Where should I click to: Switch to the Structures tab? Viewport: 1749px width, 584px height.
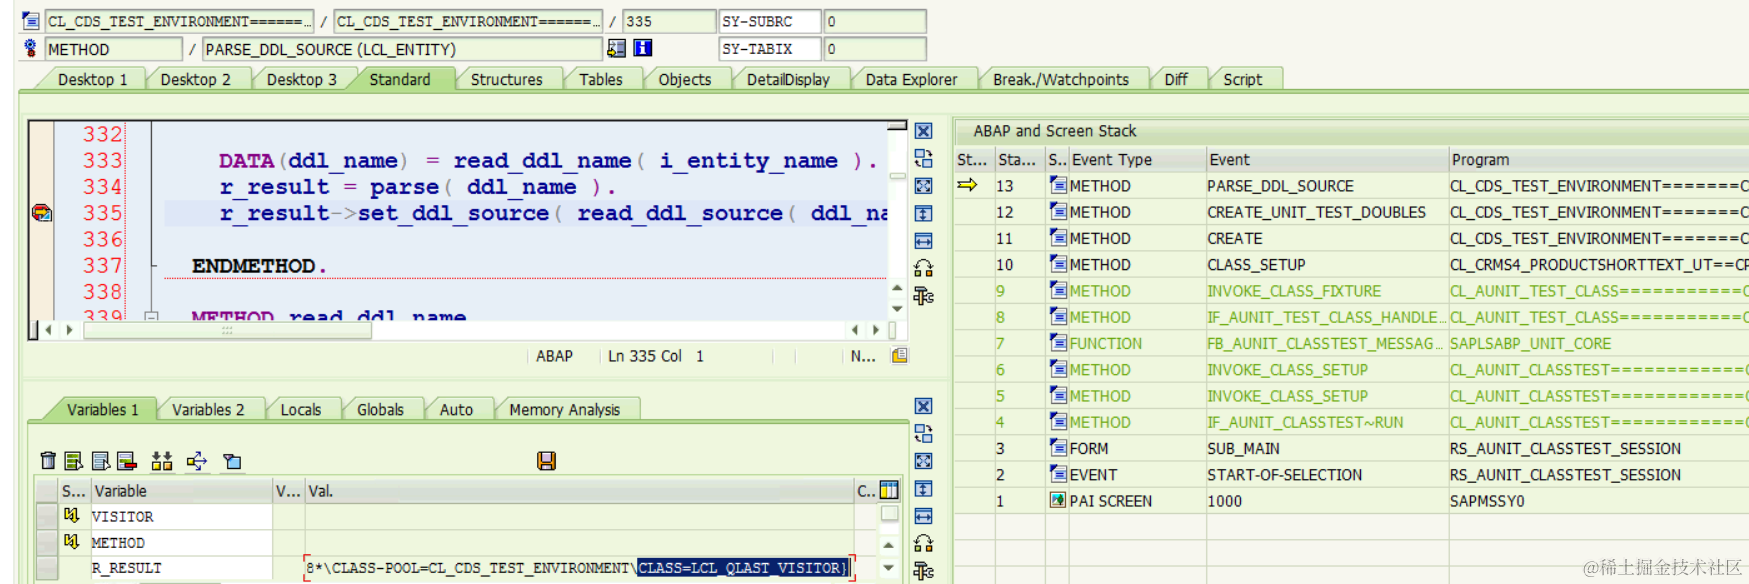point(506,79)
